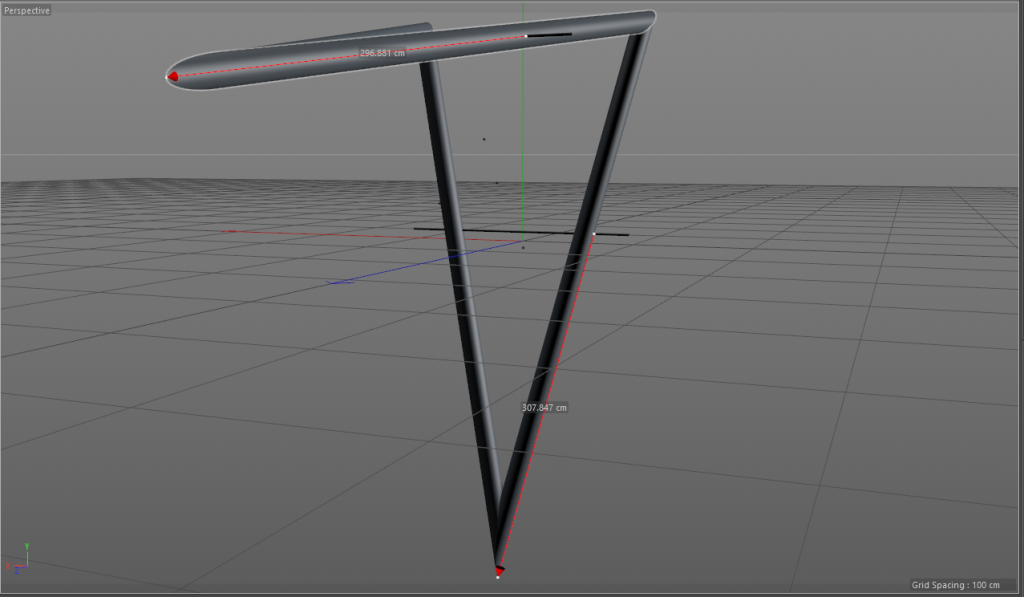Select the 307.847 cm measurement label
The width and height of the screenshot is (1024, 597).
click(545, 407)
